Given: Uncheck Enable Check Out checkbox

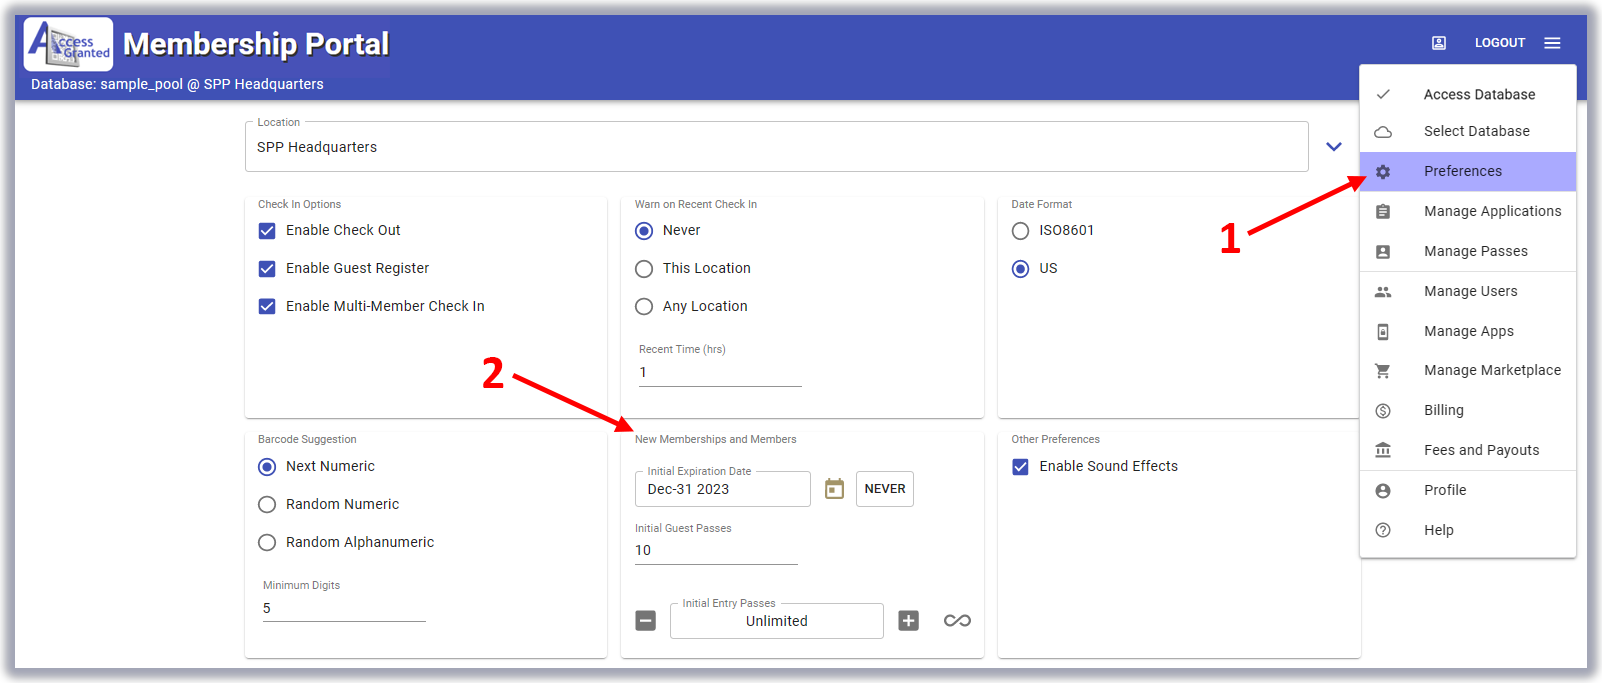Looking at the screenshot, I should coord(267,231).
